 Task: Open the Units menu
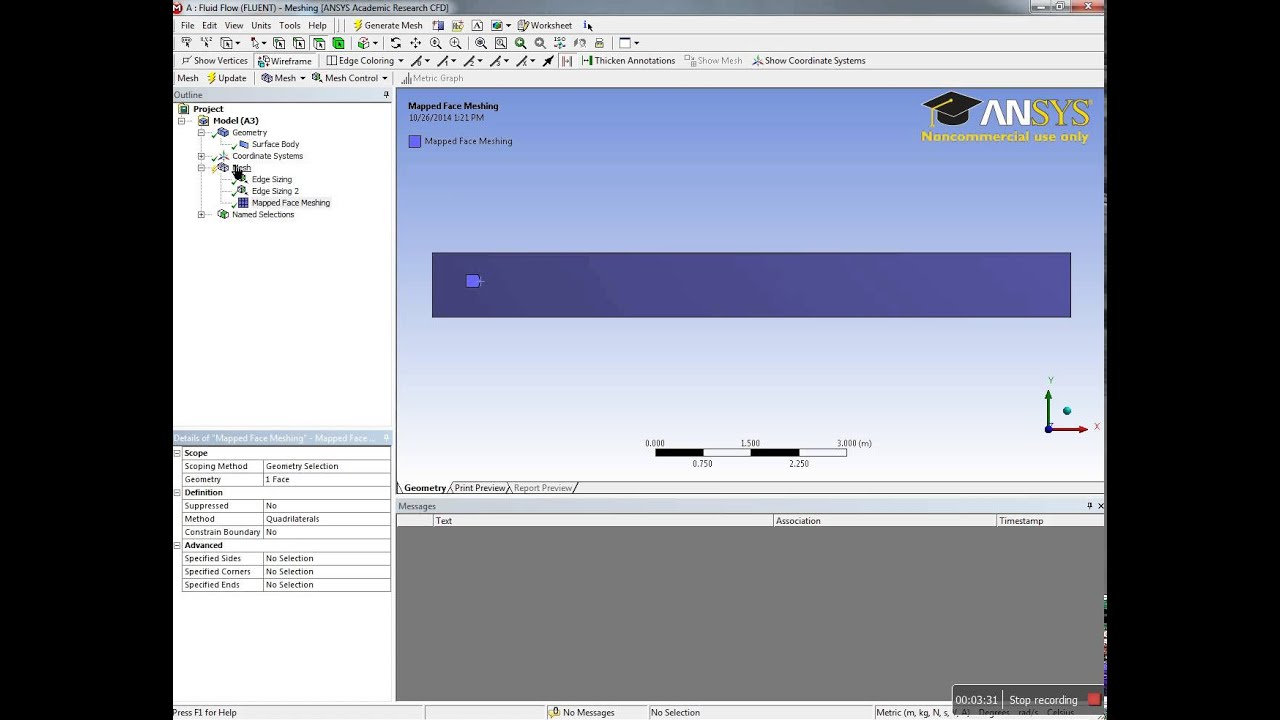tap(261, 25)
